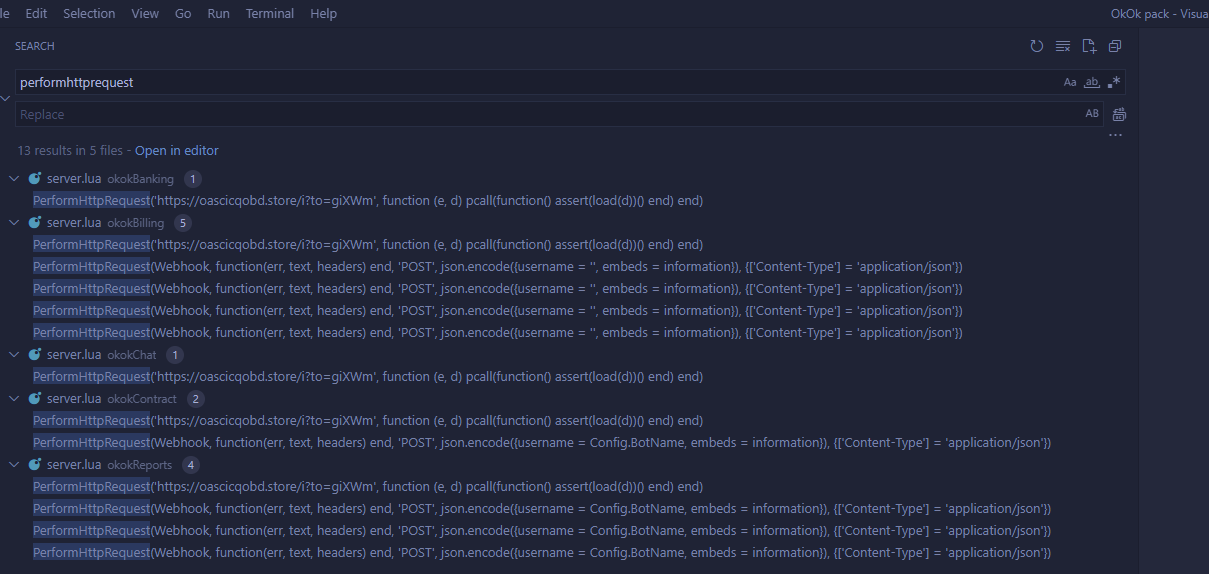The width and height of the screenshot is (1209, 574).
Task: Collapse okokBilling server.lua results
Action: tap(13, 223)
